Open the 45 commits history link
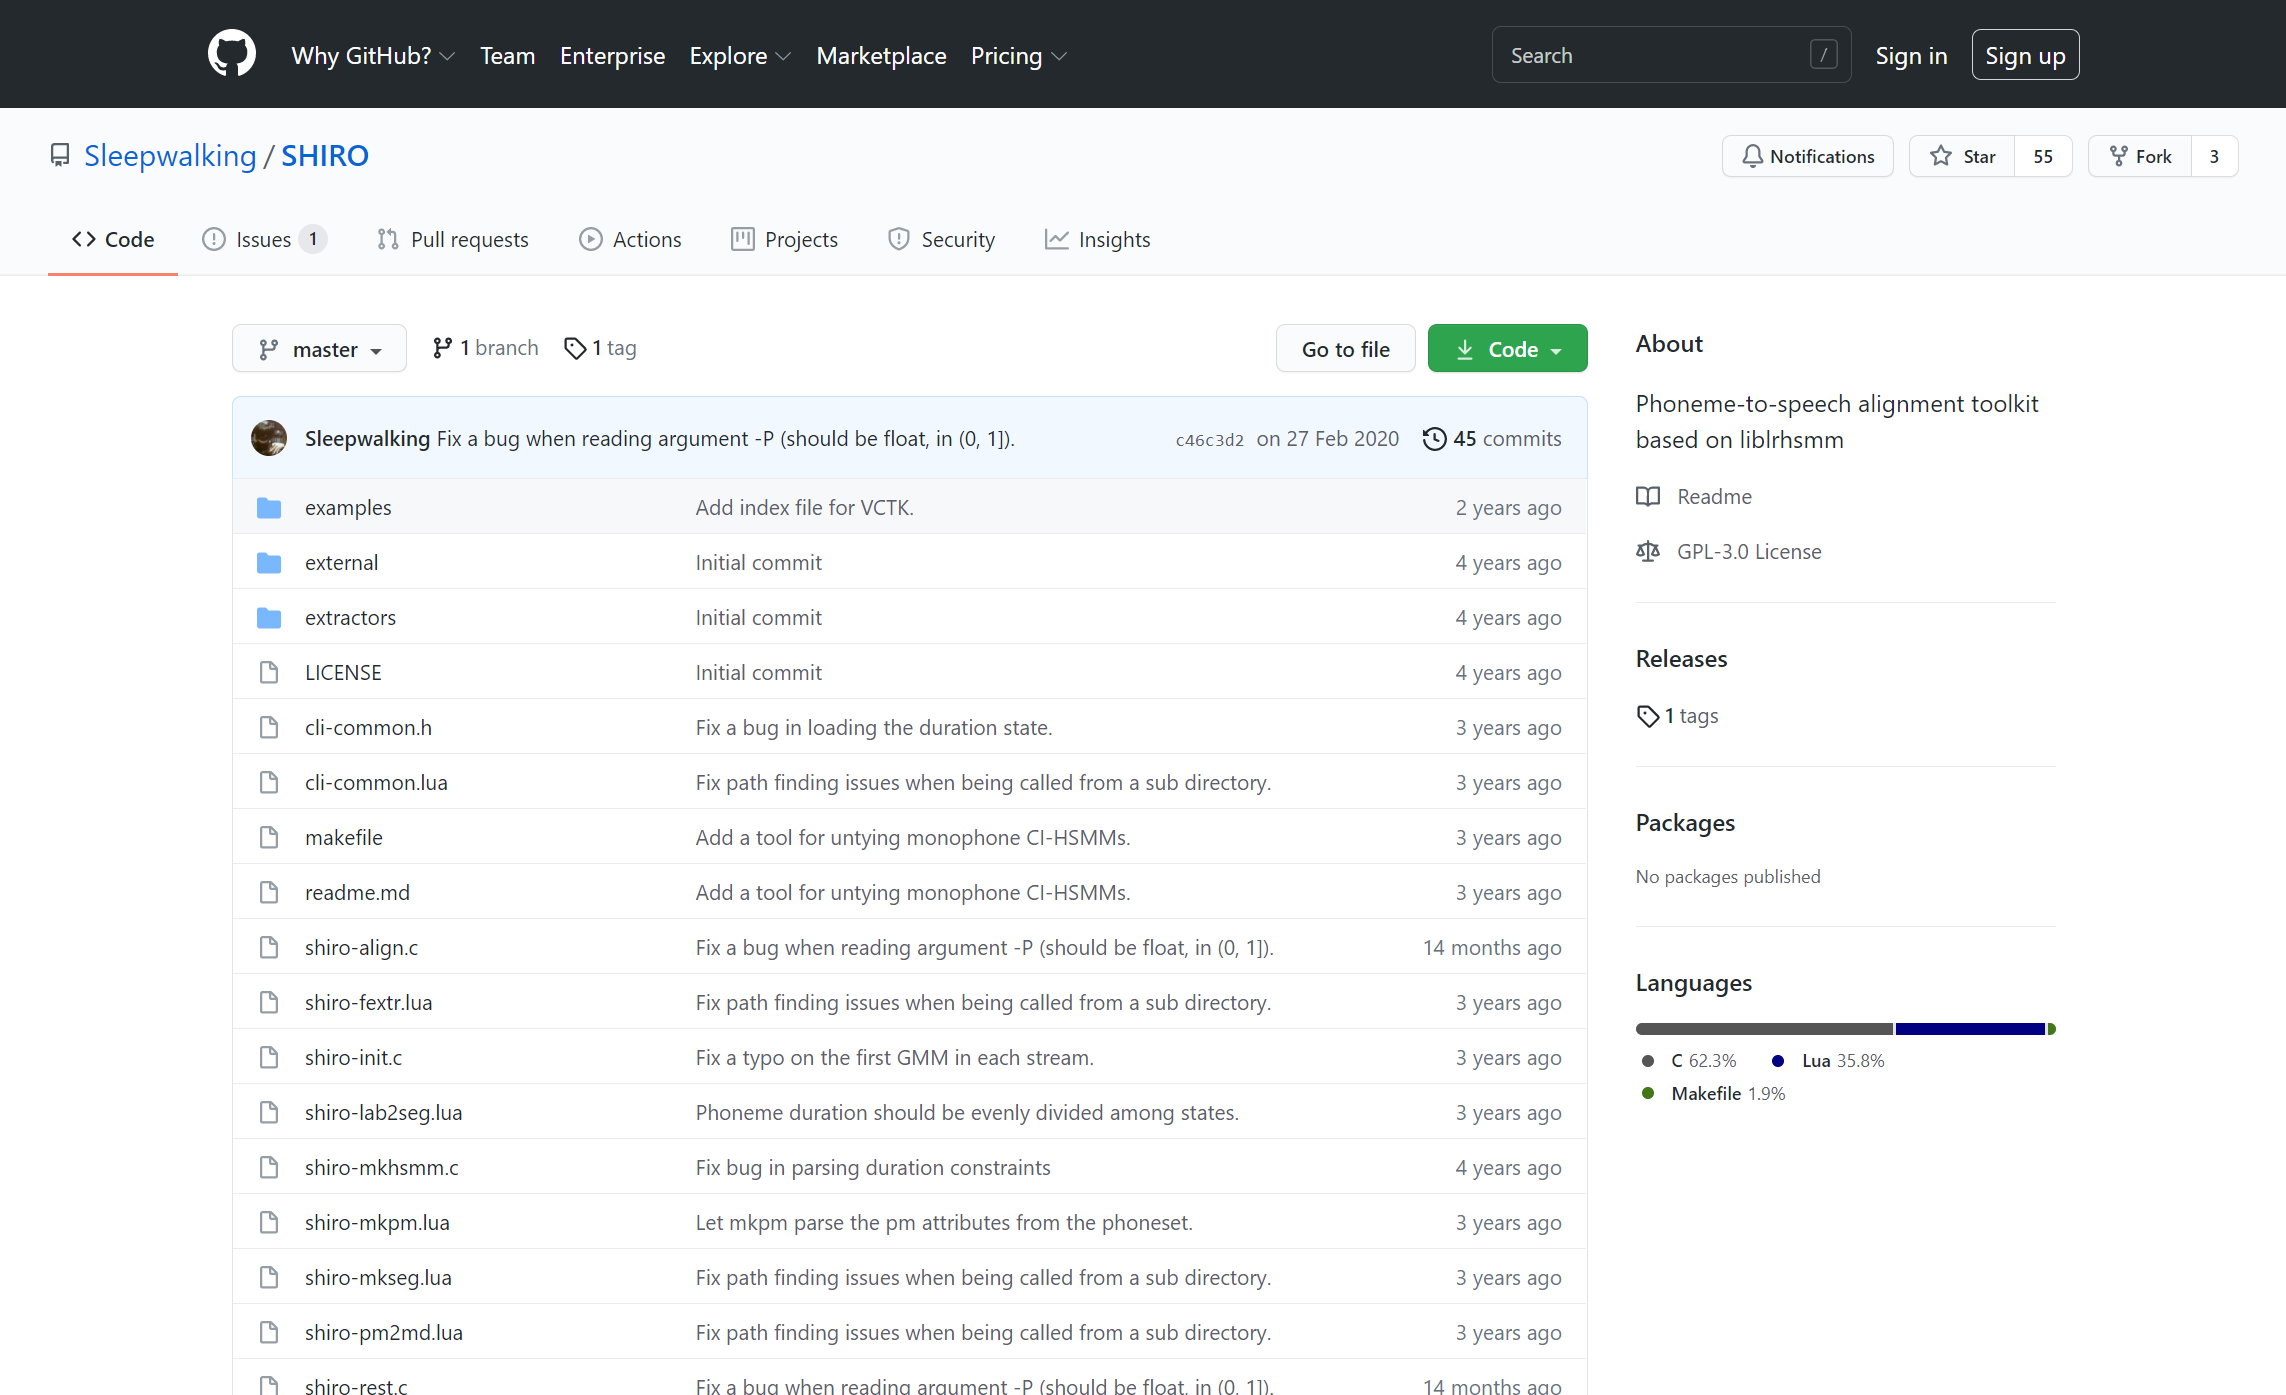This screenshot has height=1395, width=2286. pos(1492,439)
